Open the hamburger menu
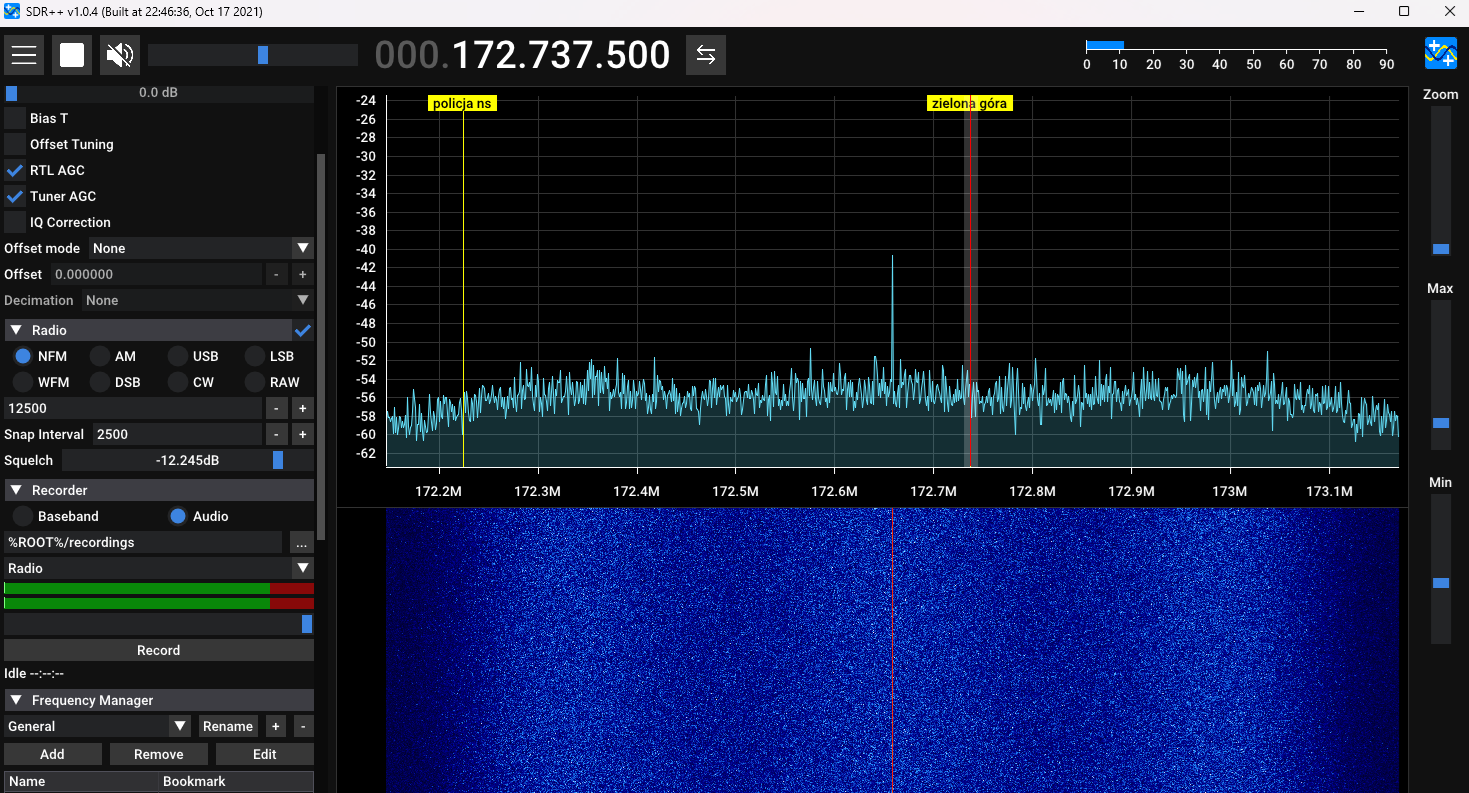Screen dimensions: 1469x793 pyautogui.click(x=23, y=55)
